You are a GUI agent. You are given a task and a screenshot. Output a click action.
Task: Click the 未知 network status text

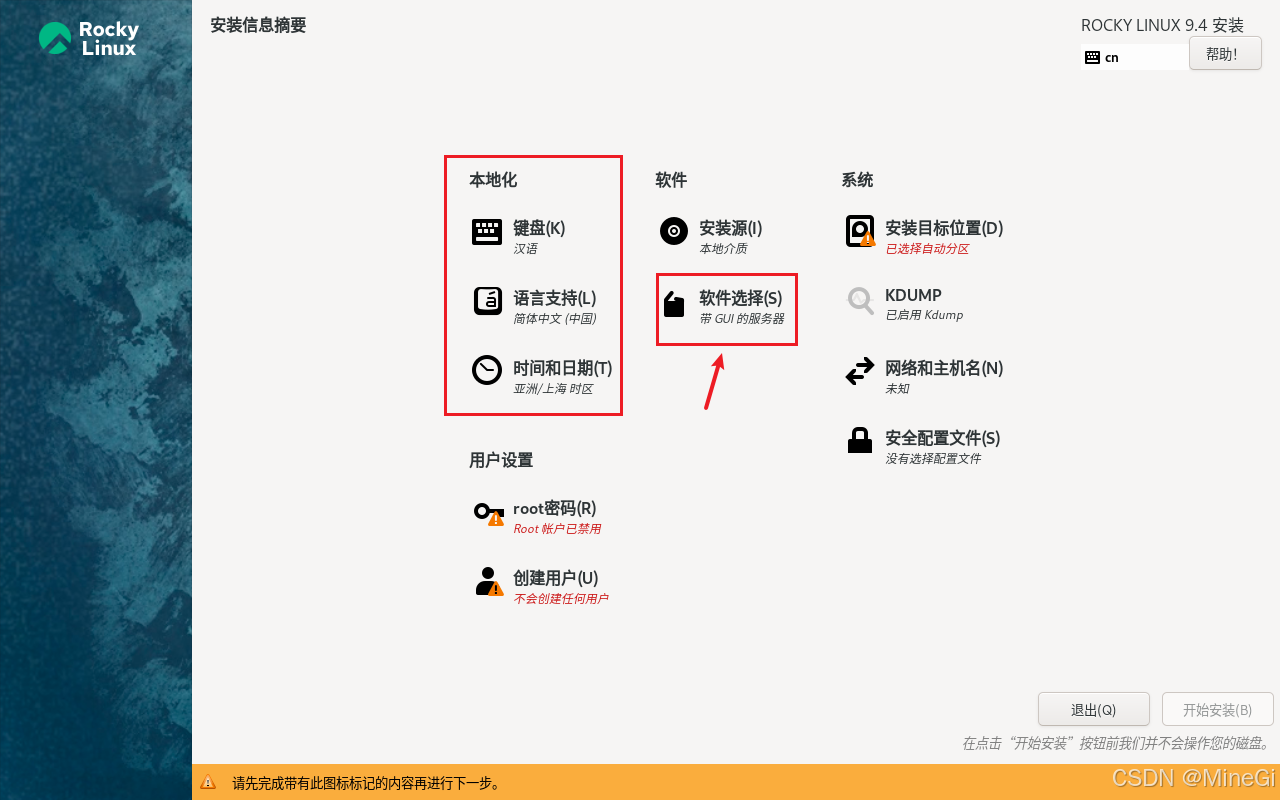pos(897,388)
